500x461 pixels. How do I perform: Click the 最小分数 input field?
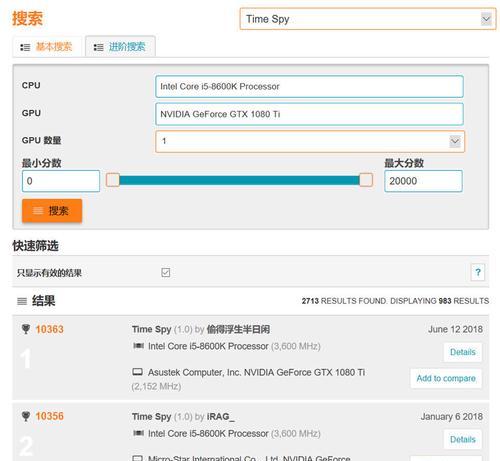(x=61, y=181)
